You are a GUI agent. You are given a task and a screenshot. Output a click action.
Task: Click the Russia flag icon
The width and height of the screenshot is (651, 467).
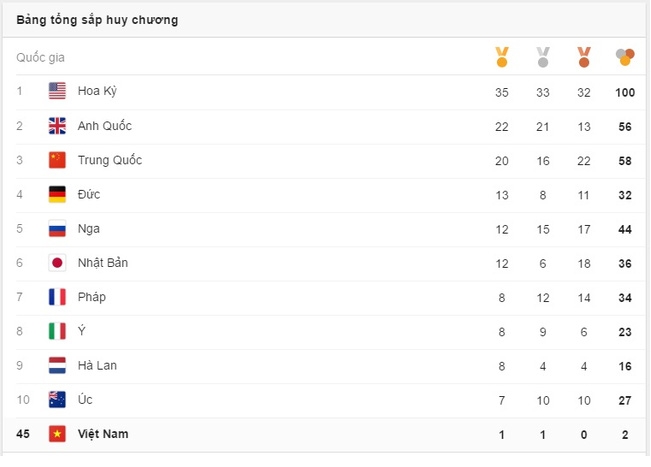click(57, 229)
